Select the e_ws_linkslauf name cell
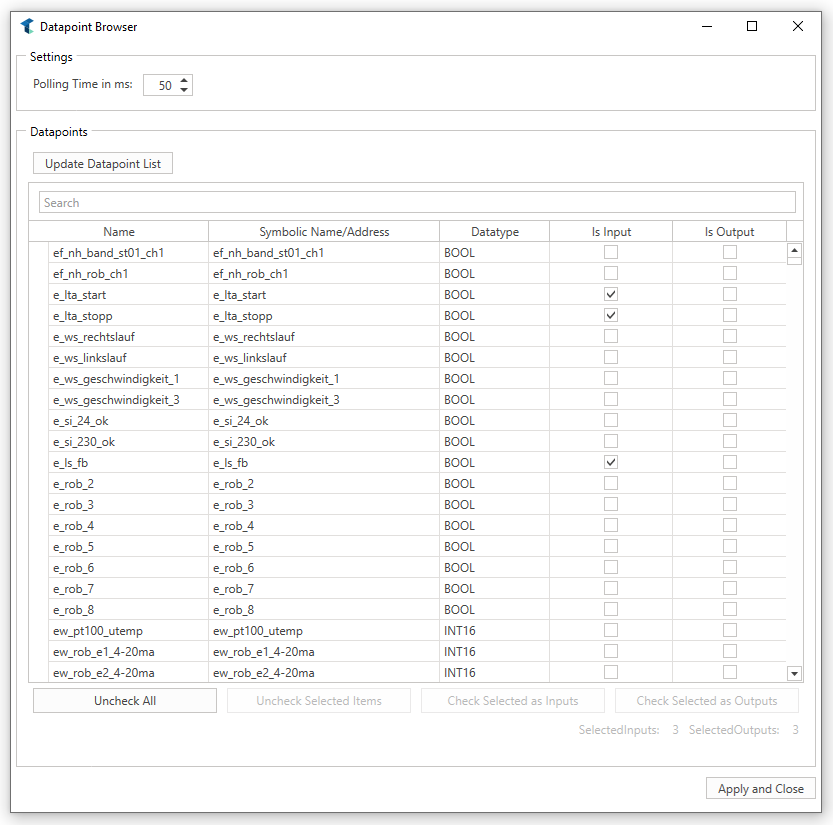The width and height of the screenshot is (833, 825). pyautogui.click(x=128, y=358)
